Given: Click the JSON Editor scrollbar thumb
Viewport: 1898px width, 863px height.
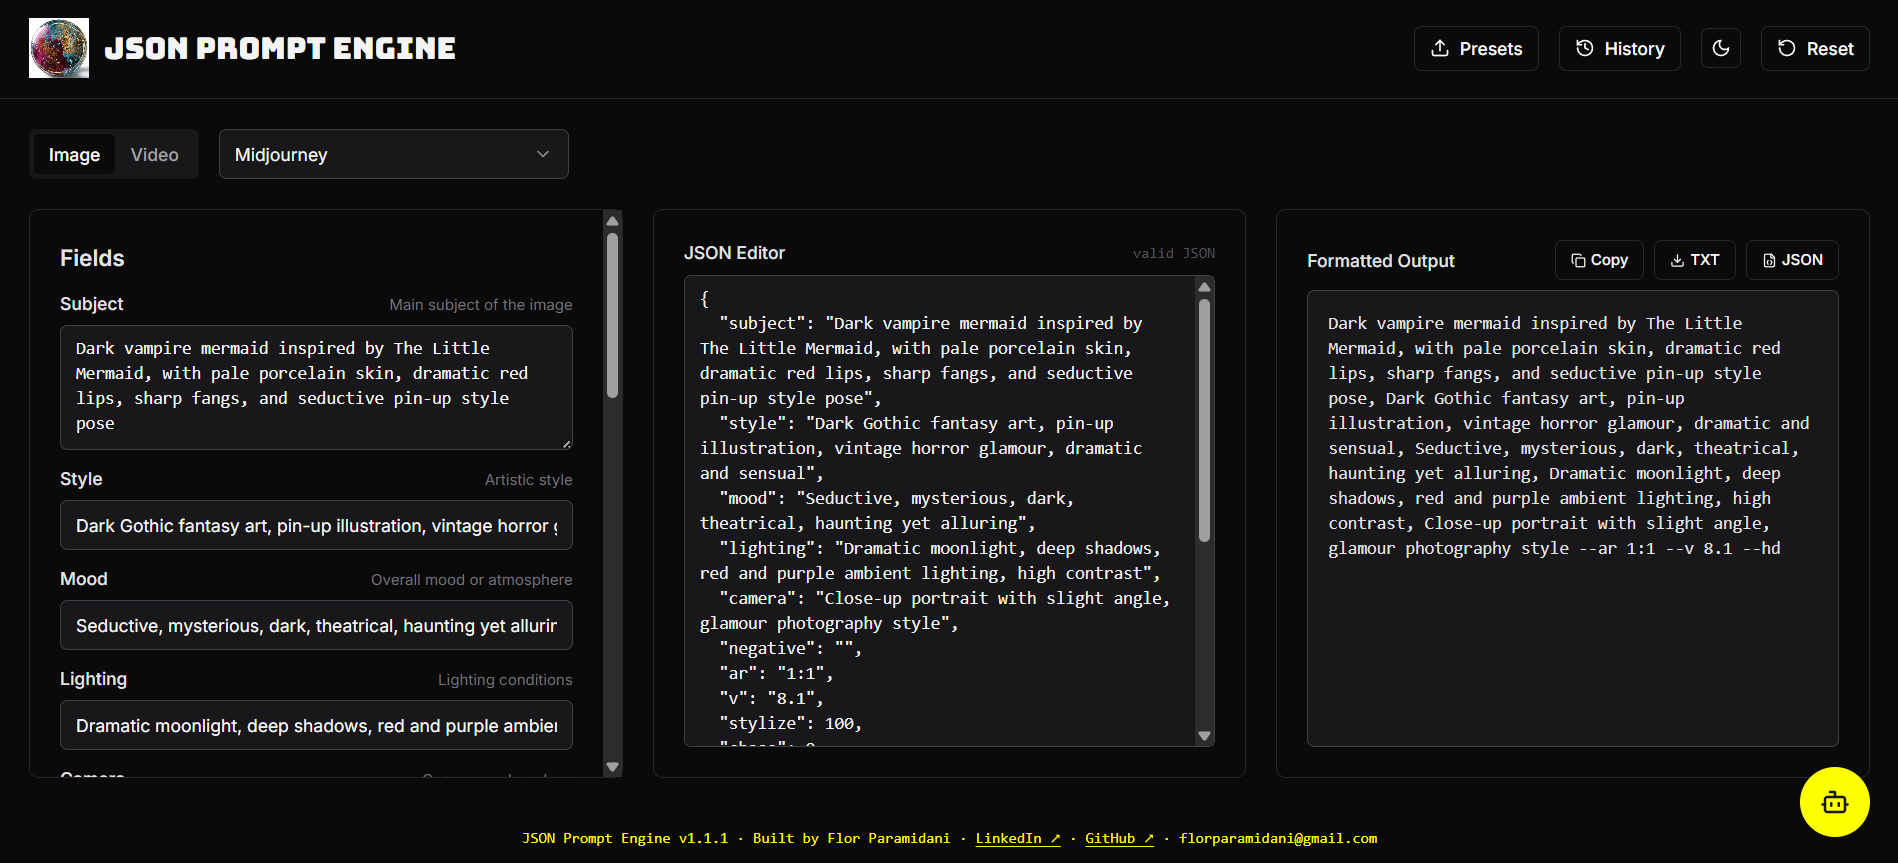Looking at the screenshot, I should (1204, 420).
